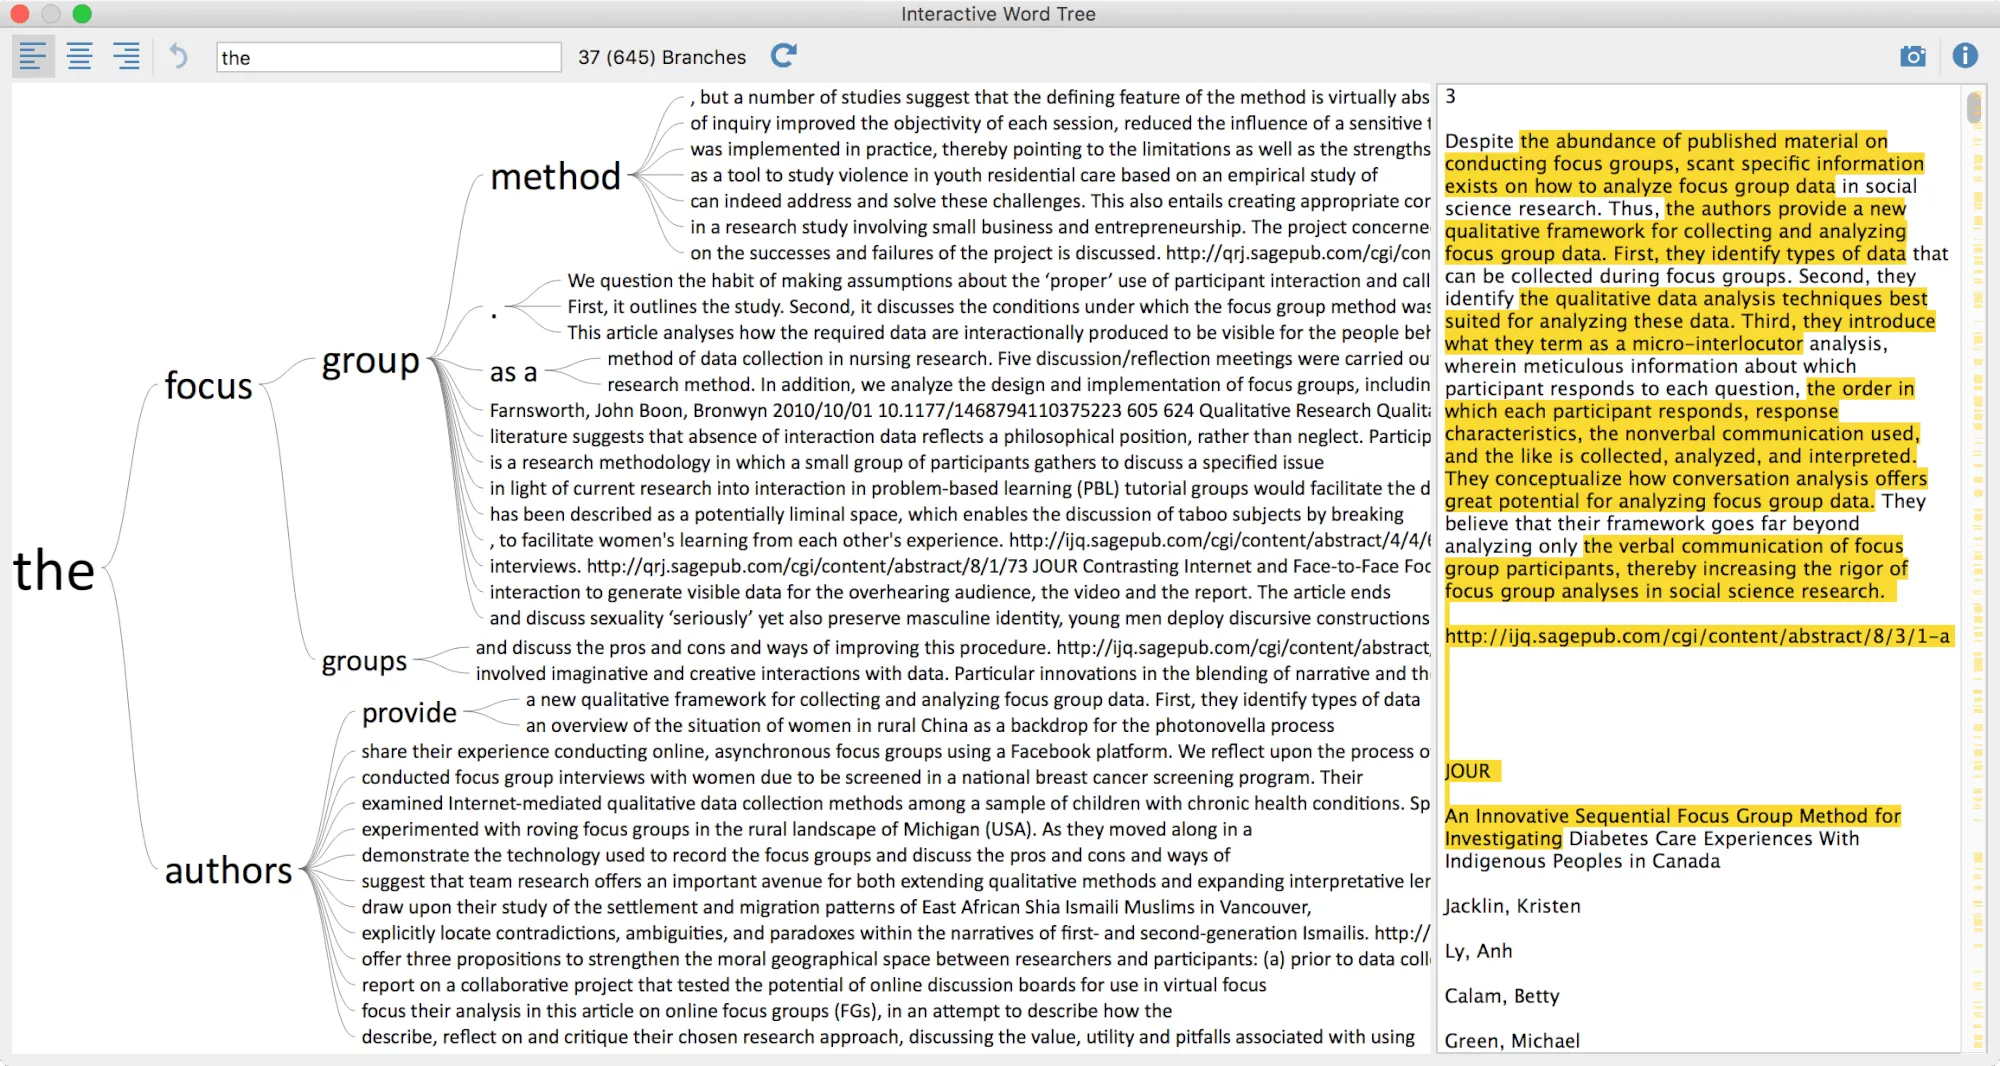Select the period '.' branch node

click(494, 313)
